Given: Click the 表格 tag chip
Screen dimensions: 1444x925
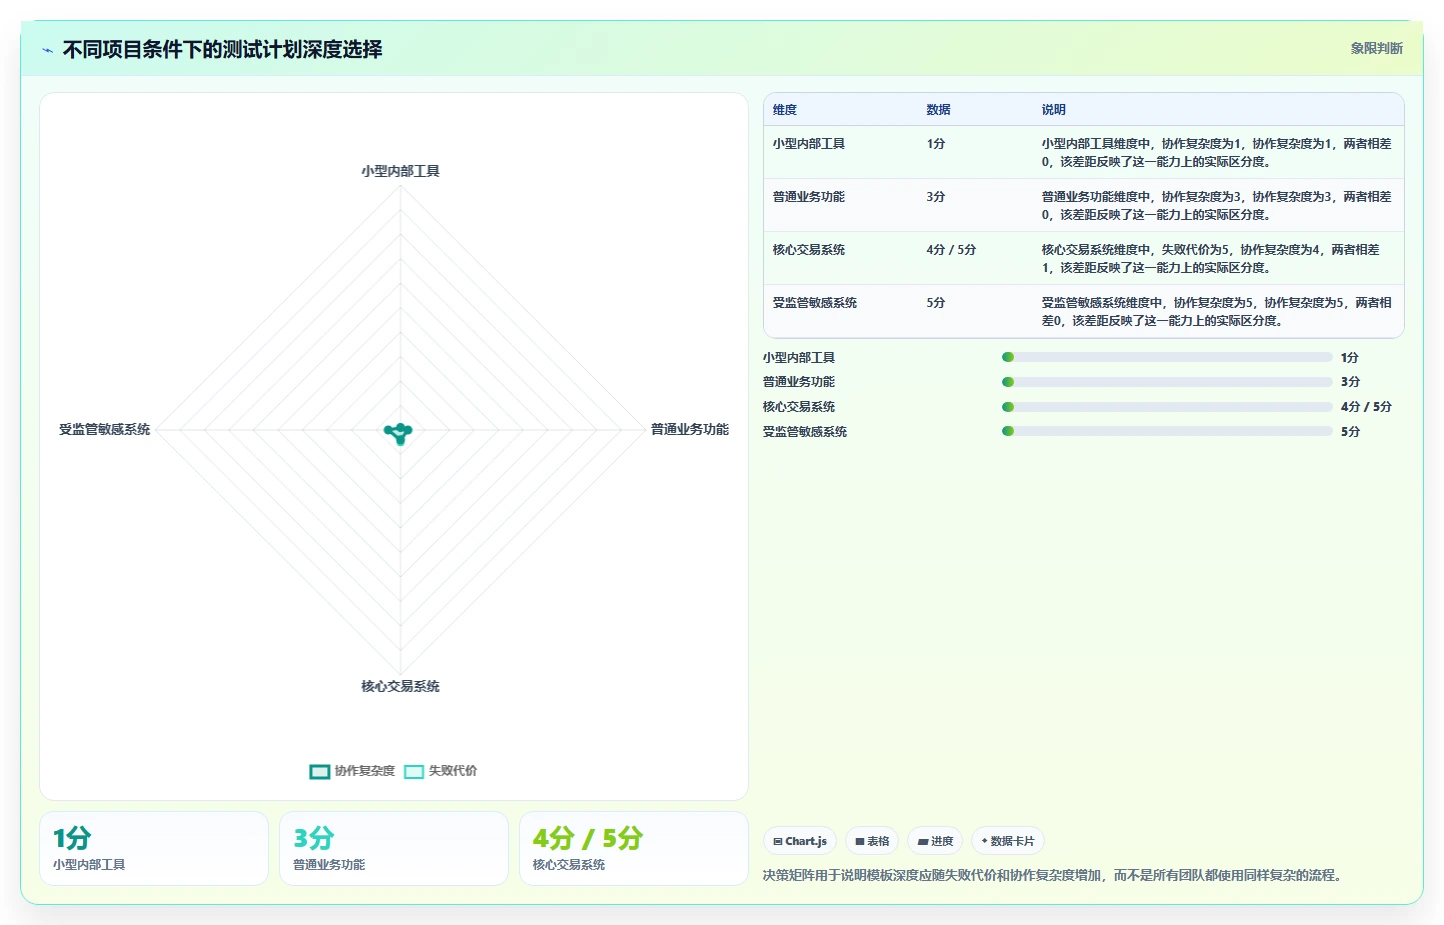Looking at the screenshot, I should pyautogui.click(x=872, y=841).
